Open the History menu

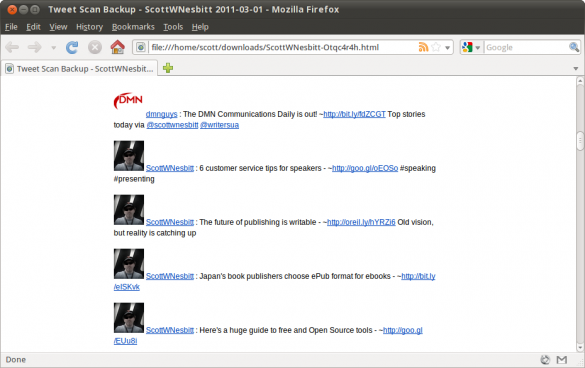point(90,27)
